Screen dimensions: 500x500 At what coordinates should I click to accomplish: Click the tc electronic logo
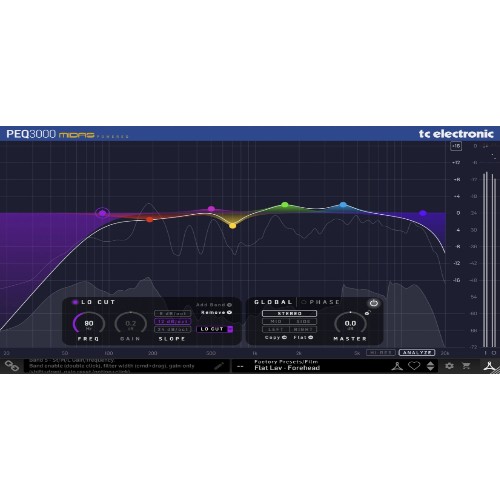pyautogui.click(x=456, y=134)
